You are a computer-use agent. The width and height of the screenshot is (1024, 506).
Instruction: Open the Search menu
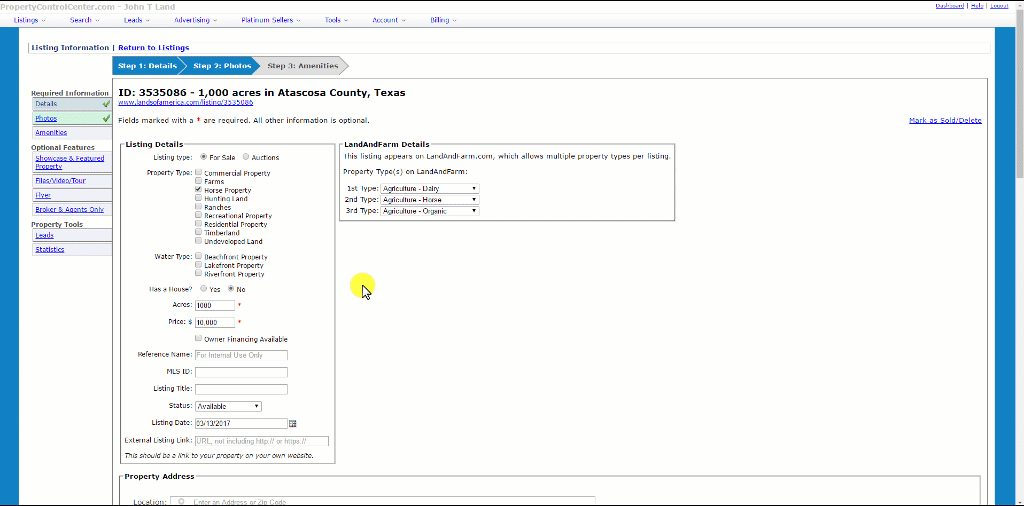coord(85,20)
